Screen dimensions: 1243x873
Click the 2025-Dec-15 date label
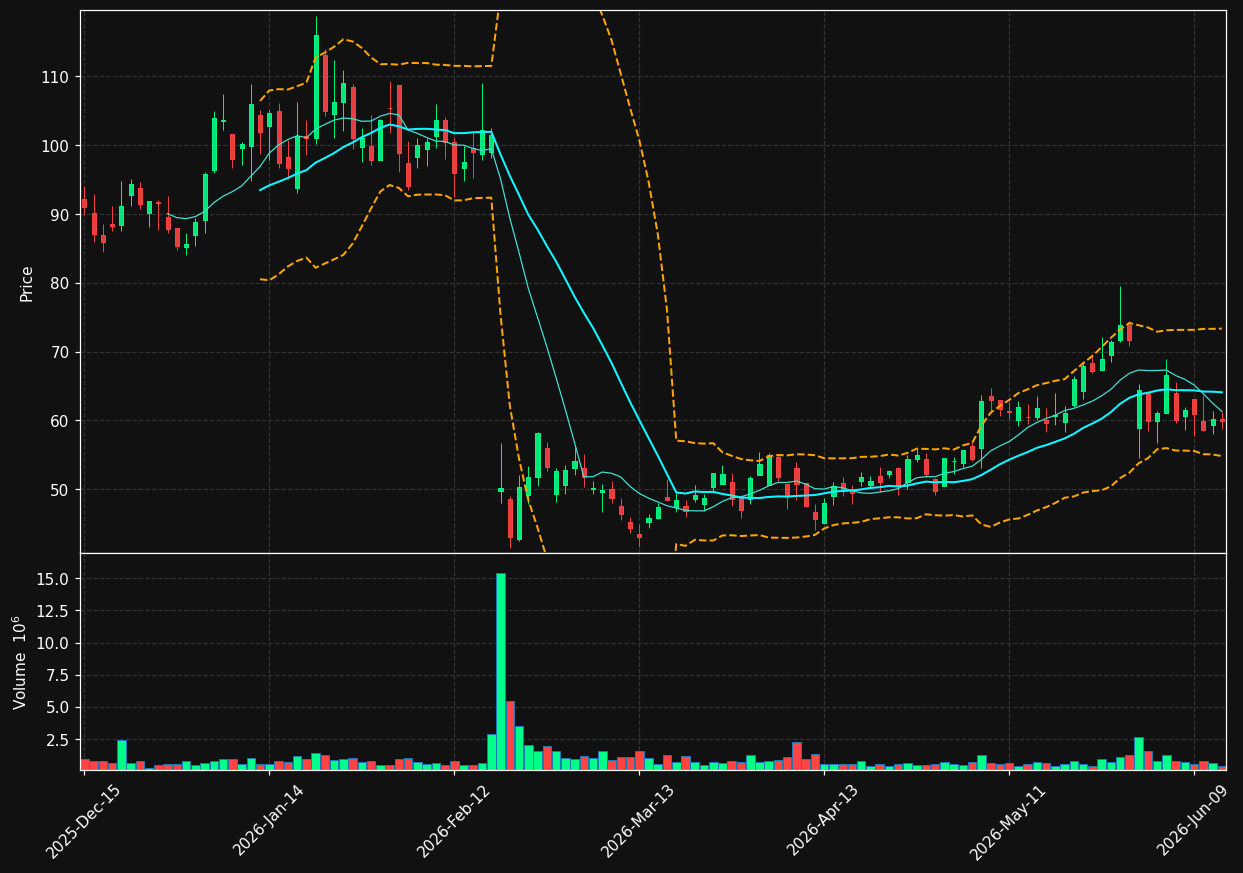point(83,821)
